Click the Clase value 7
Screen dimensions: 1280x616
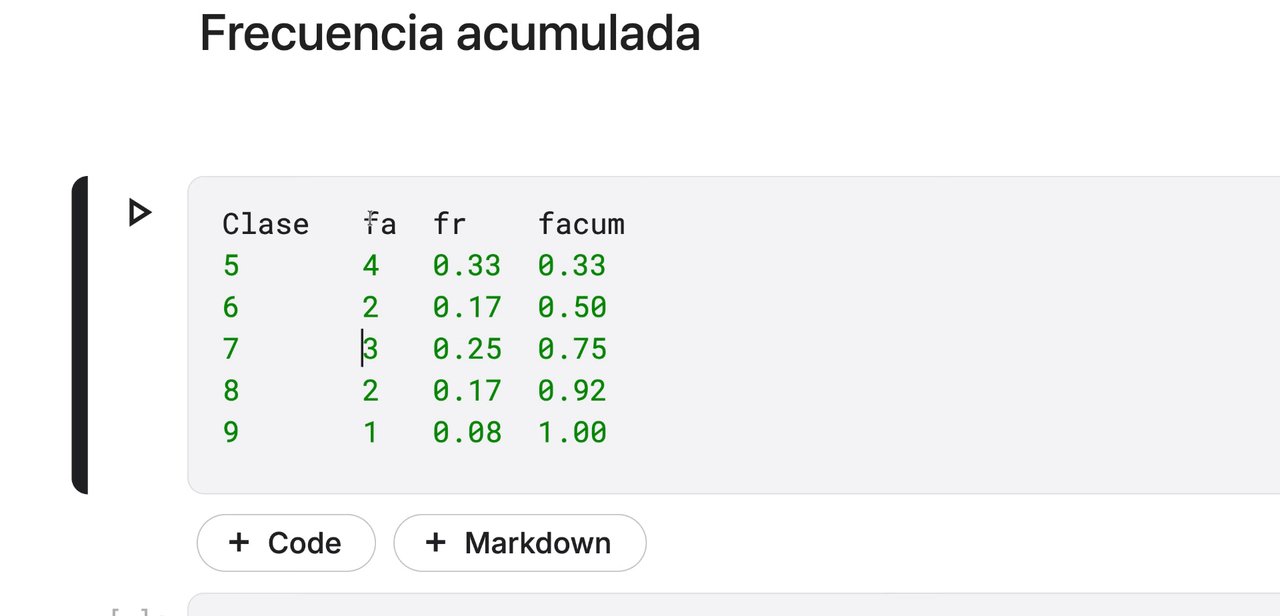(x=231, y=349)
